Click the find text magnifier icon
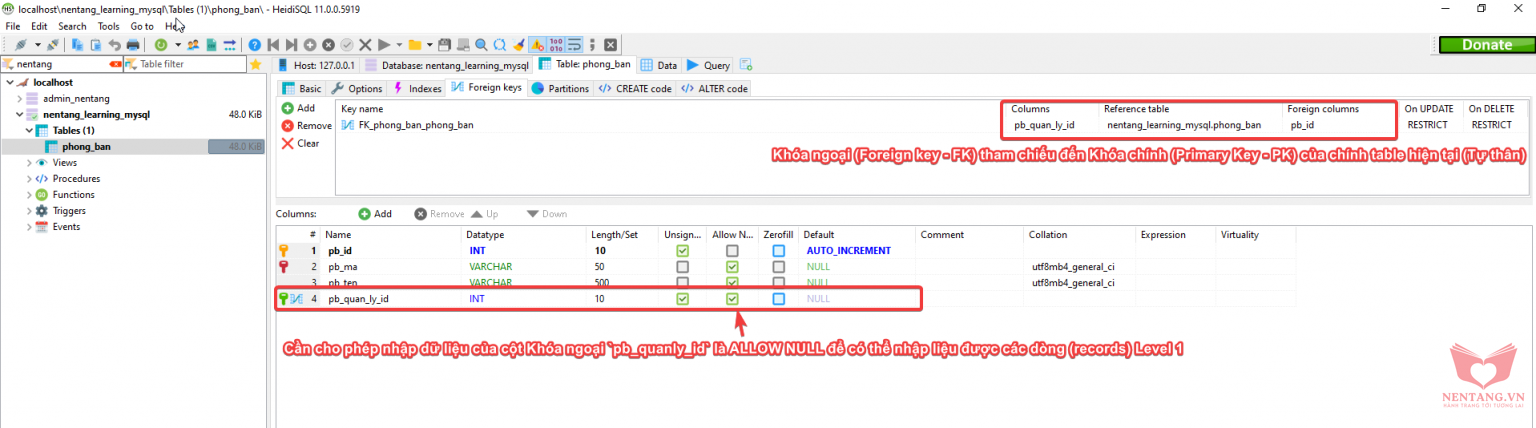Image resolution: width=1536 pixels, height=428 pixels. 481,45
